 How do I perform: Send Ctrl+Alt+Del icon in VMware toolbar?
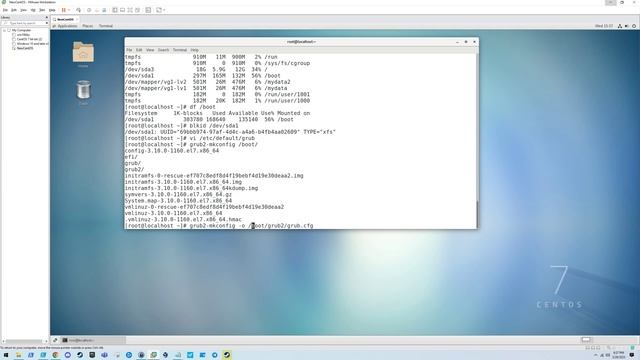coord(78,10)
